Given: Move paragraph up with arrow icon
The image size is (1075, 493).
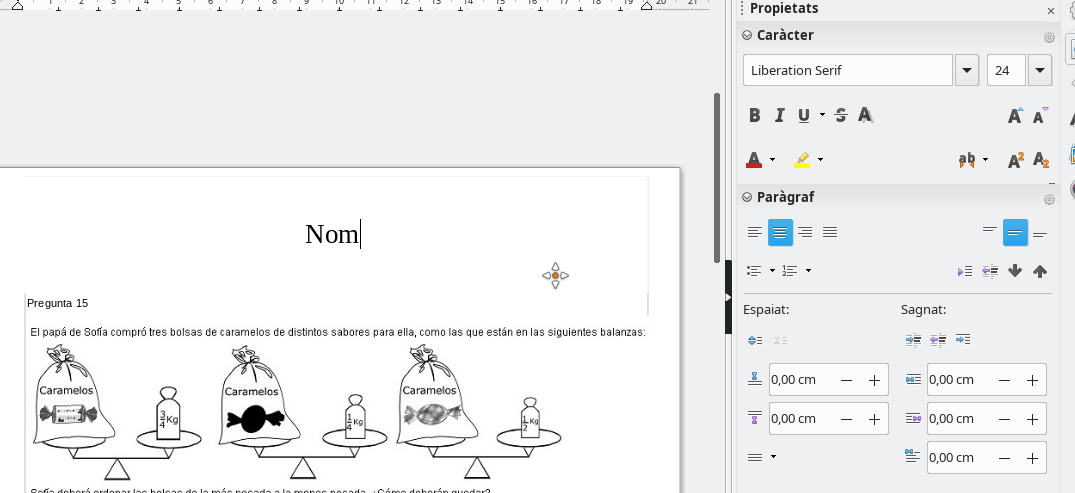Looking at the screenshot, I should (1040, 272).
